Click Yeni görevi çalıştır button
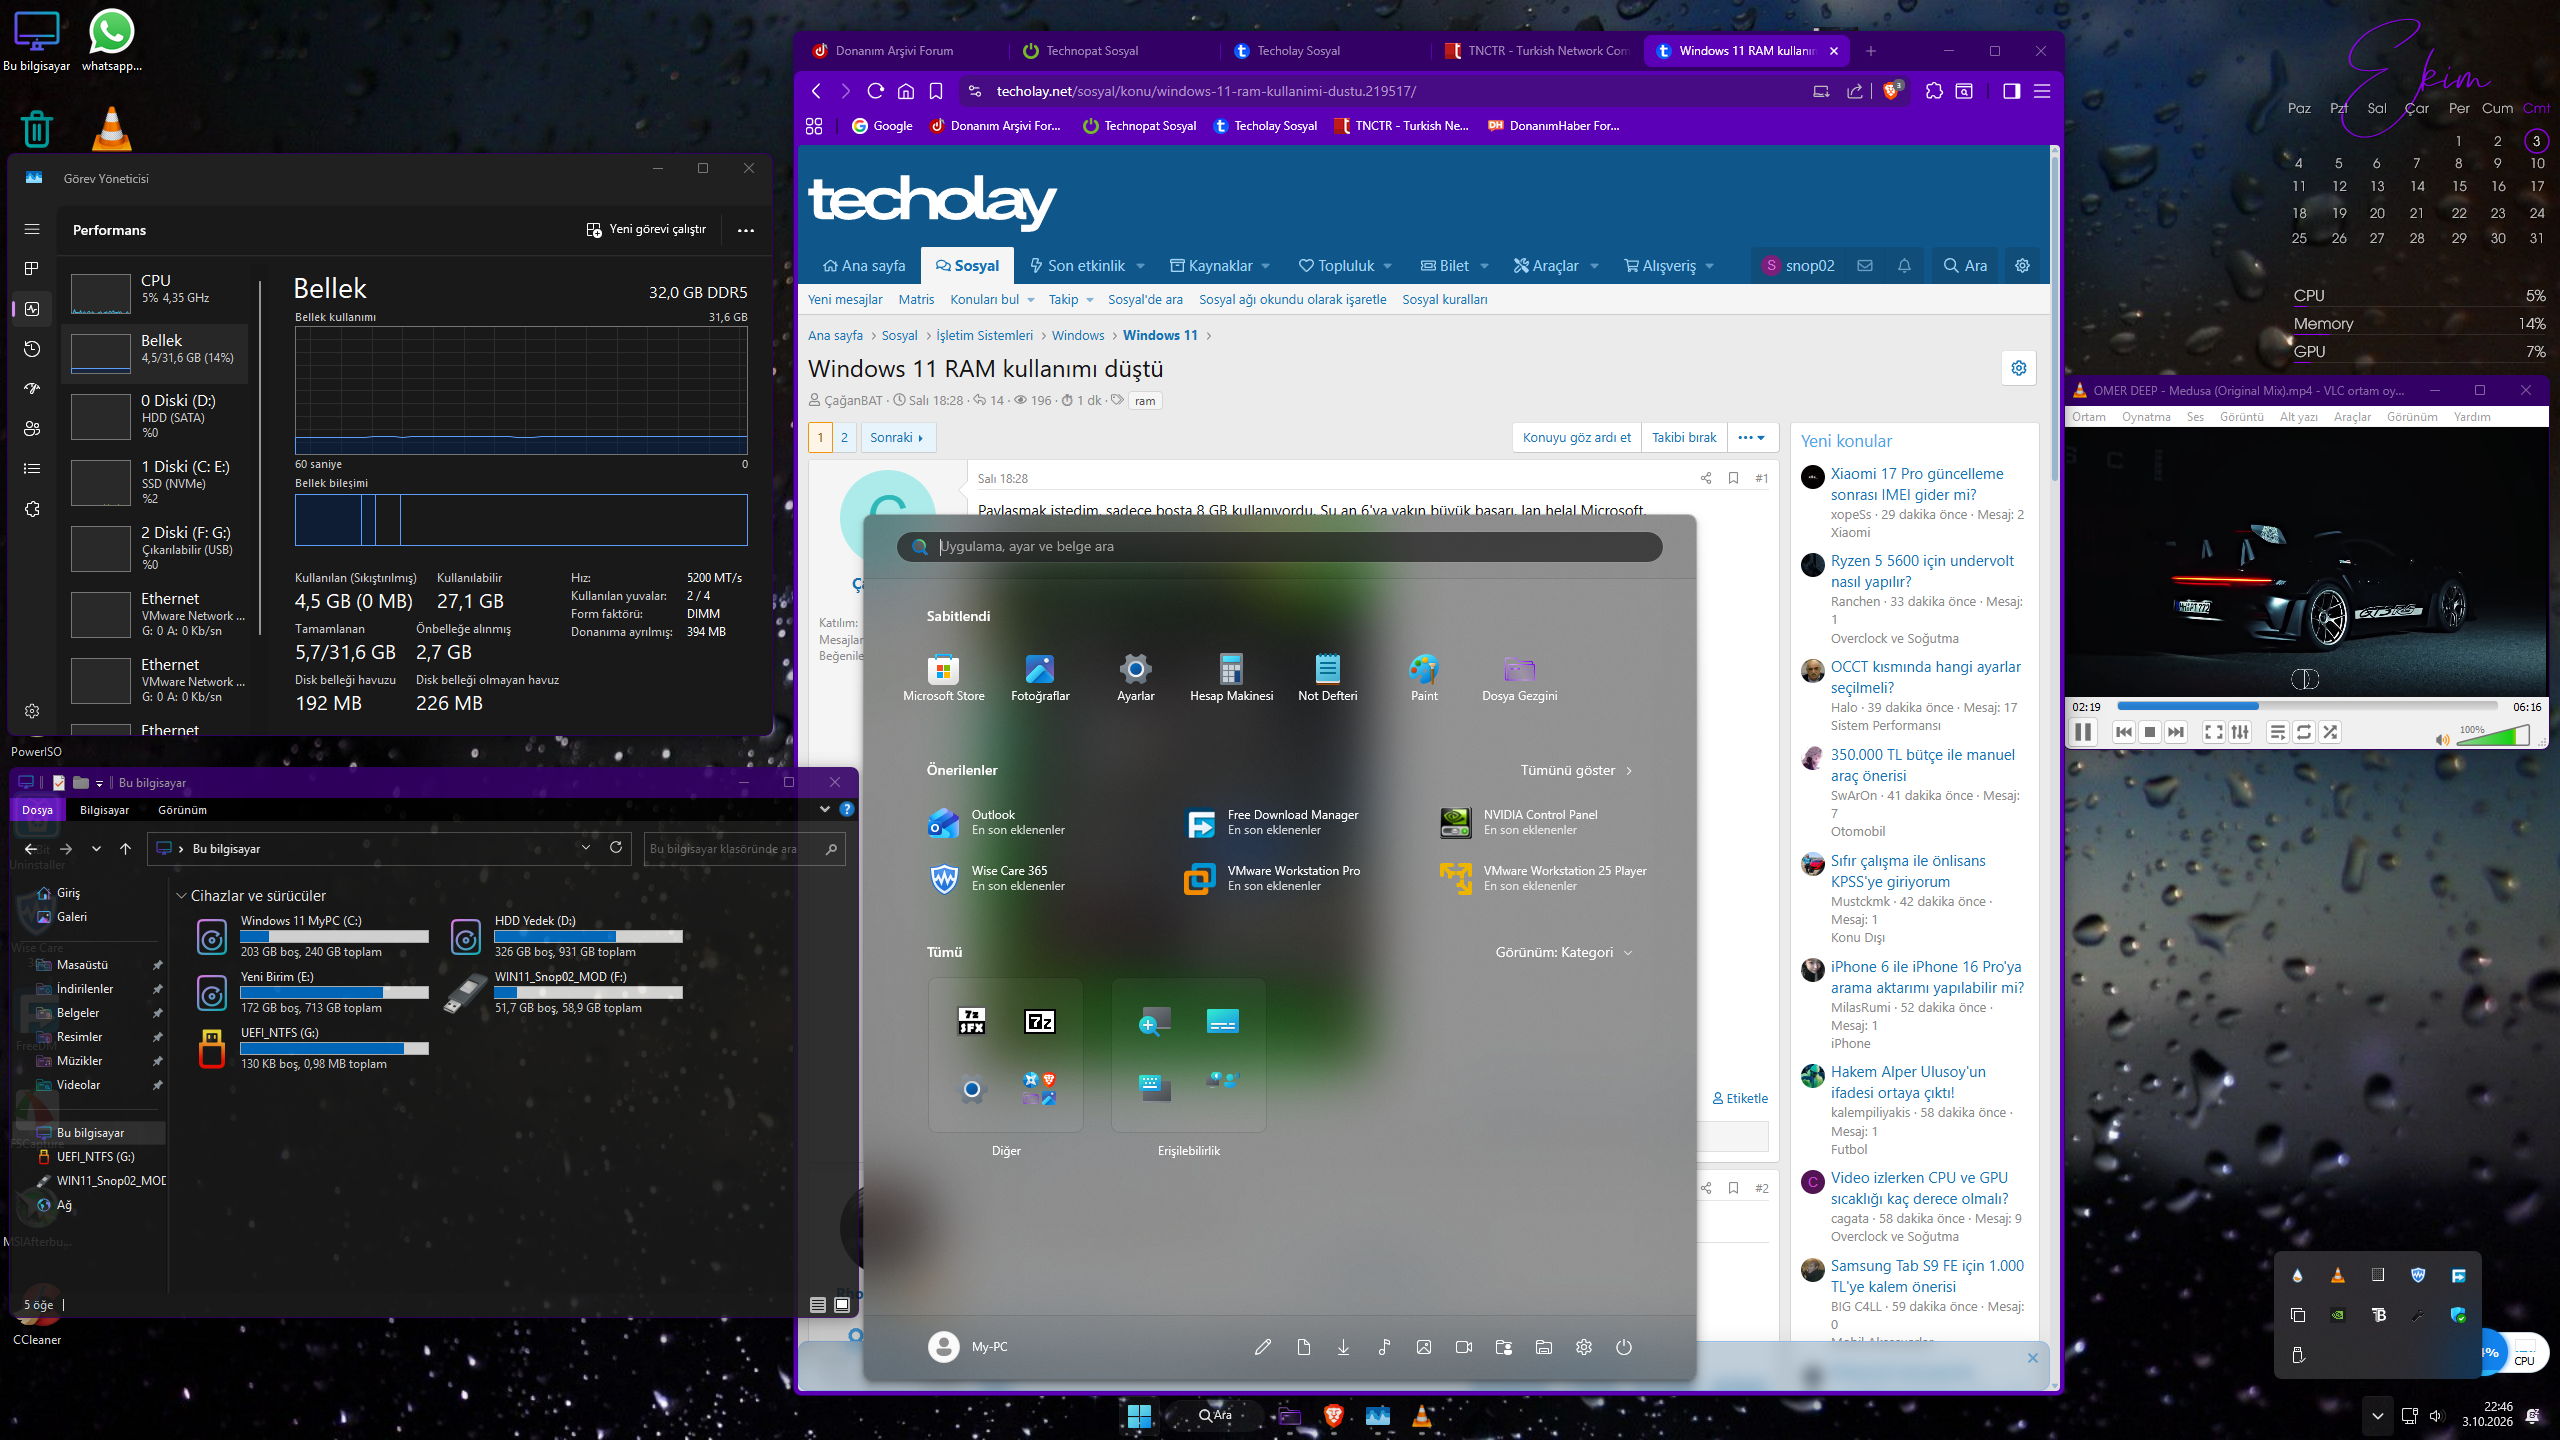Viewport: 2560px width, 1440px height. [646, 229]
